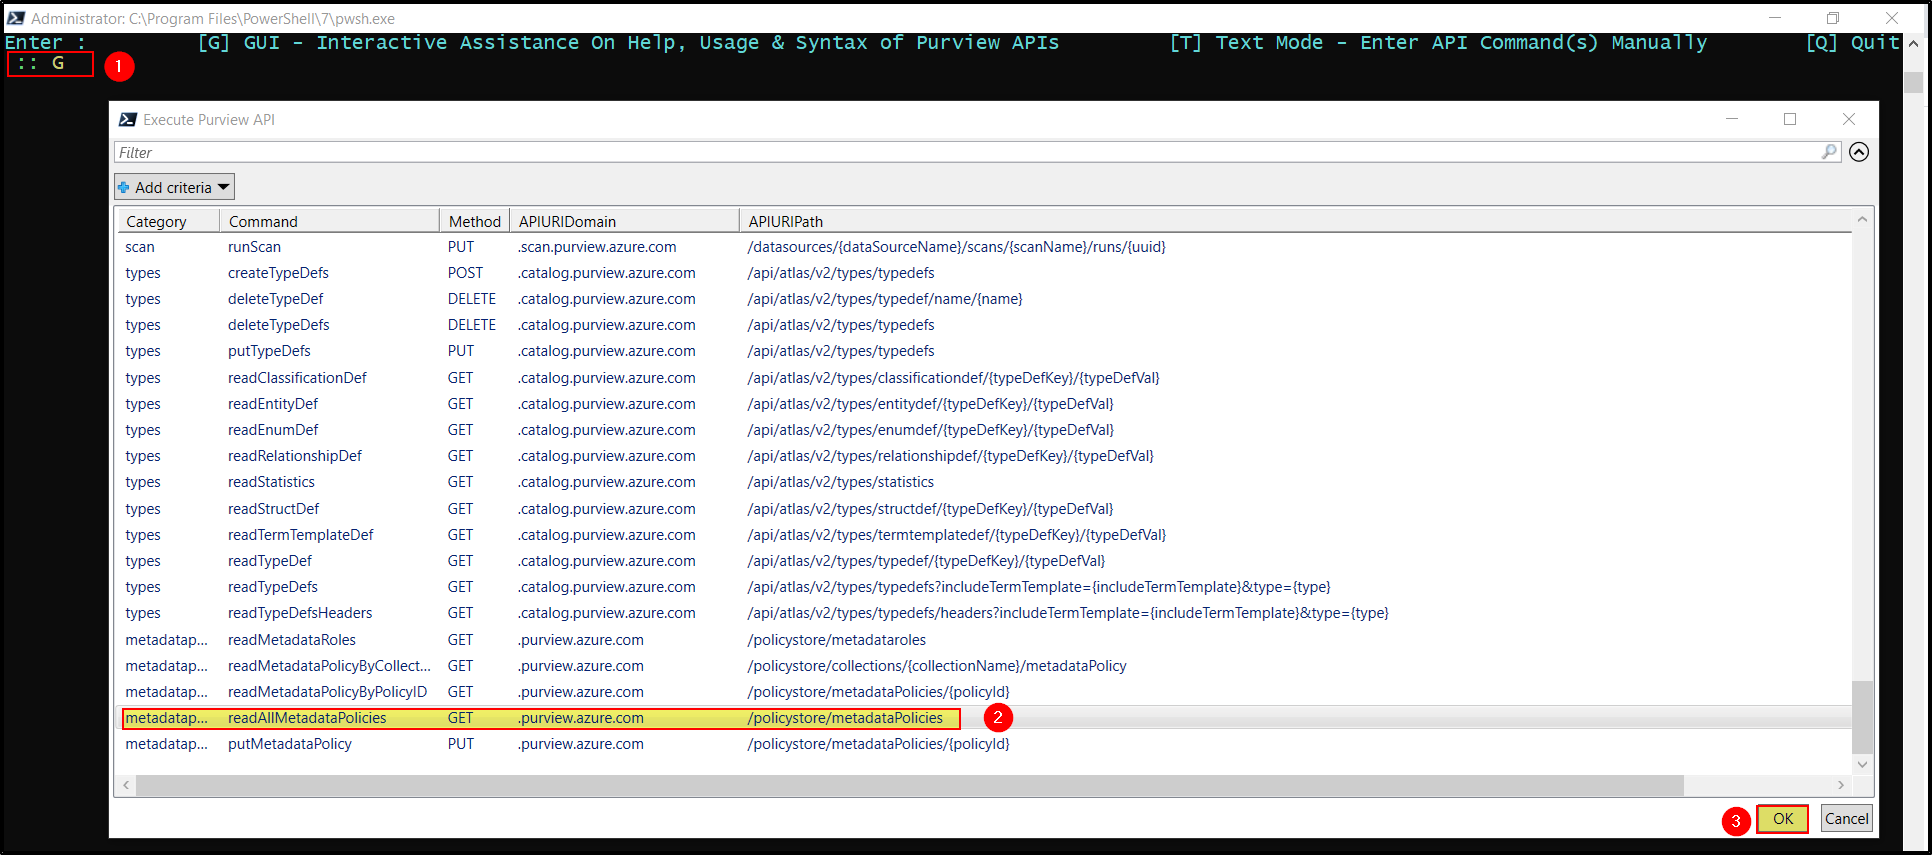Select the readTypeDefs command row

985,587
